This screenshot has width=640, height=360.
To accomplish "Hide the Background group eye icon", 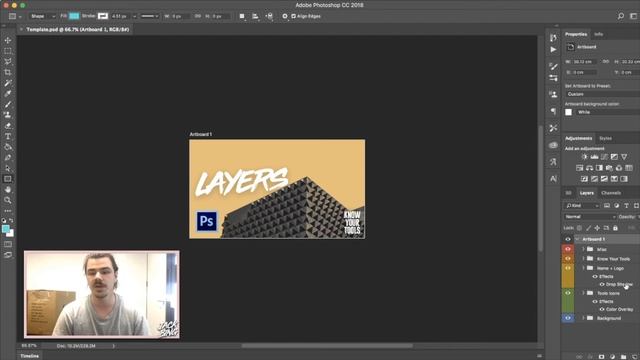I will 568,318.
